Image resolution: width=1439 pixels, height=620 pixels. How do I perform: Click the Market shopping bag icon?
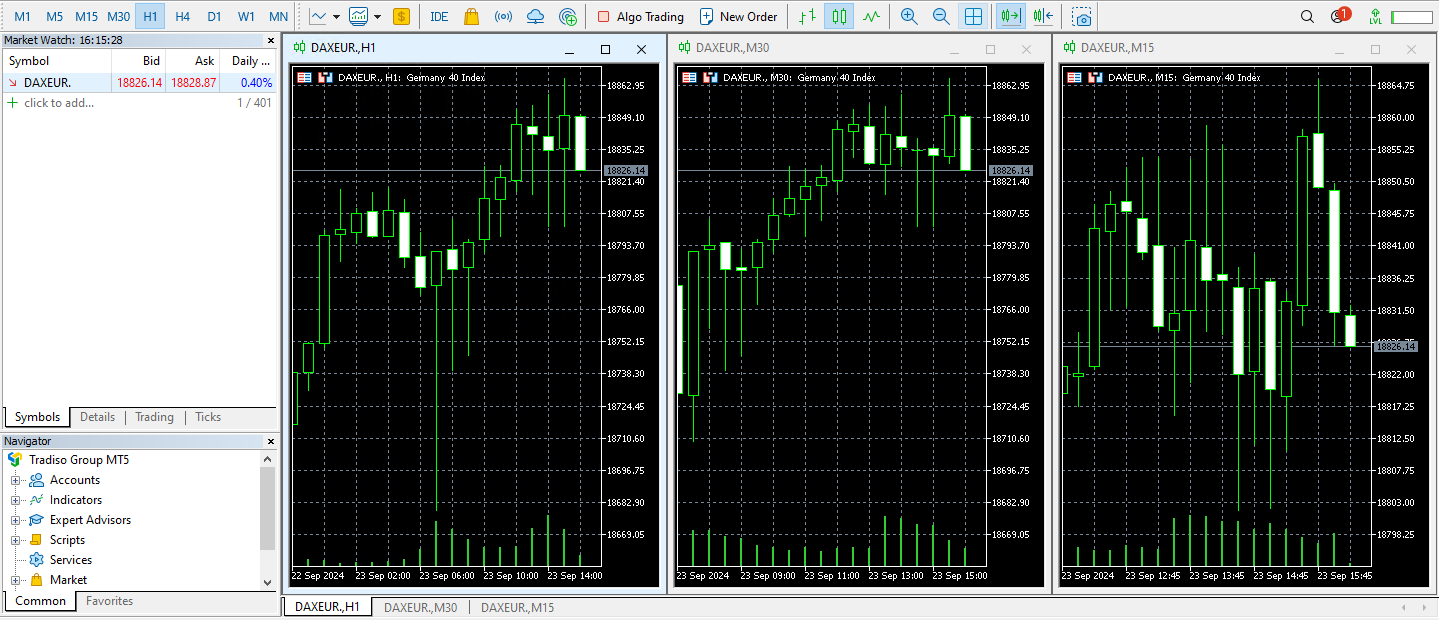[x=472, y=16]
